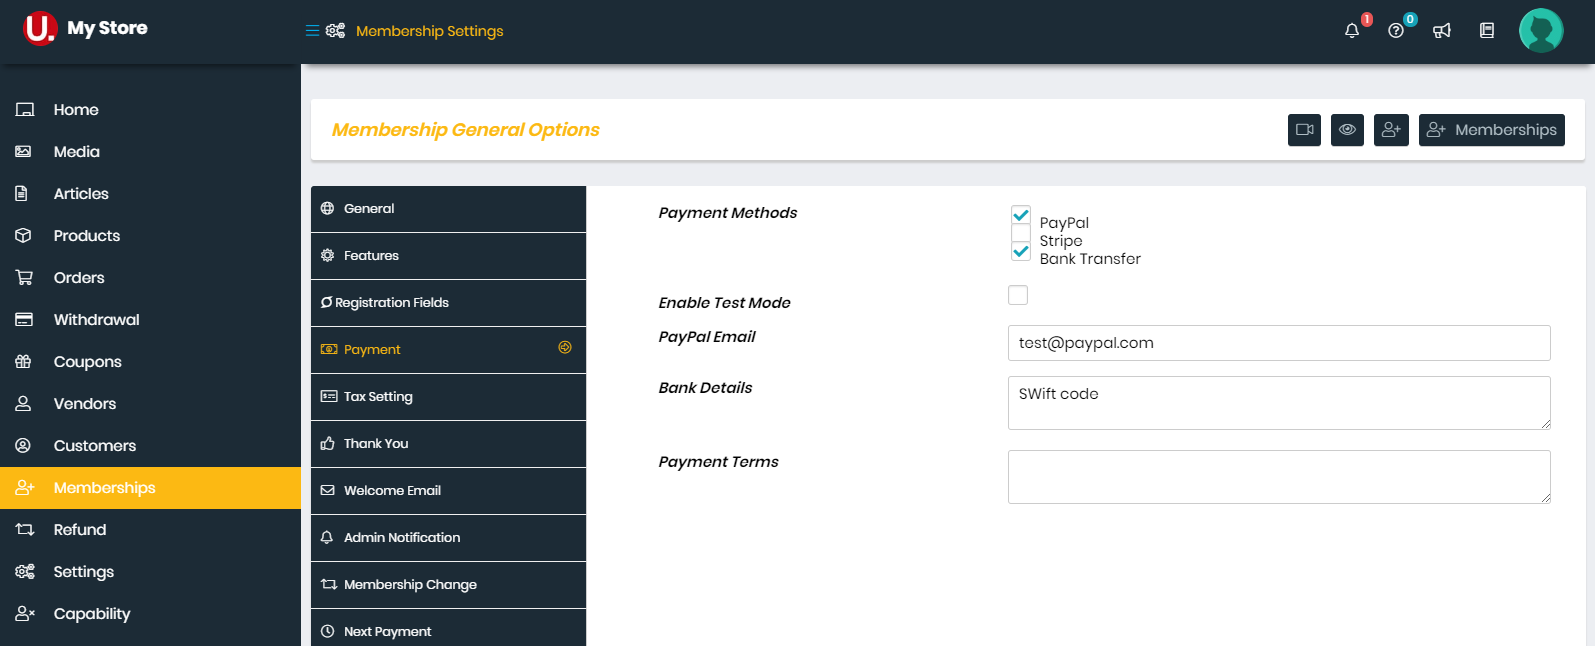Viewport: 1595px width, 646px height.
Task: Switch to the General settings tab
Action: tap(448, 209)
